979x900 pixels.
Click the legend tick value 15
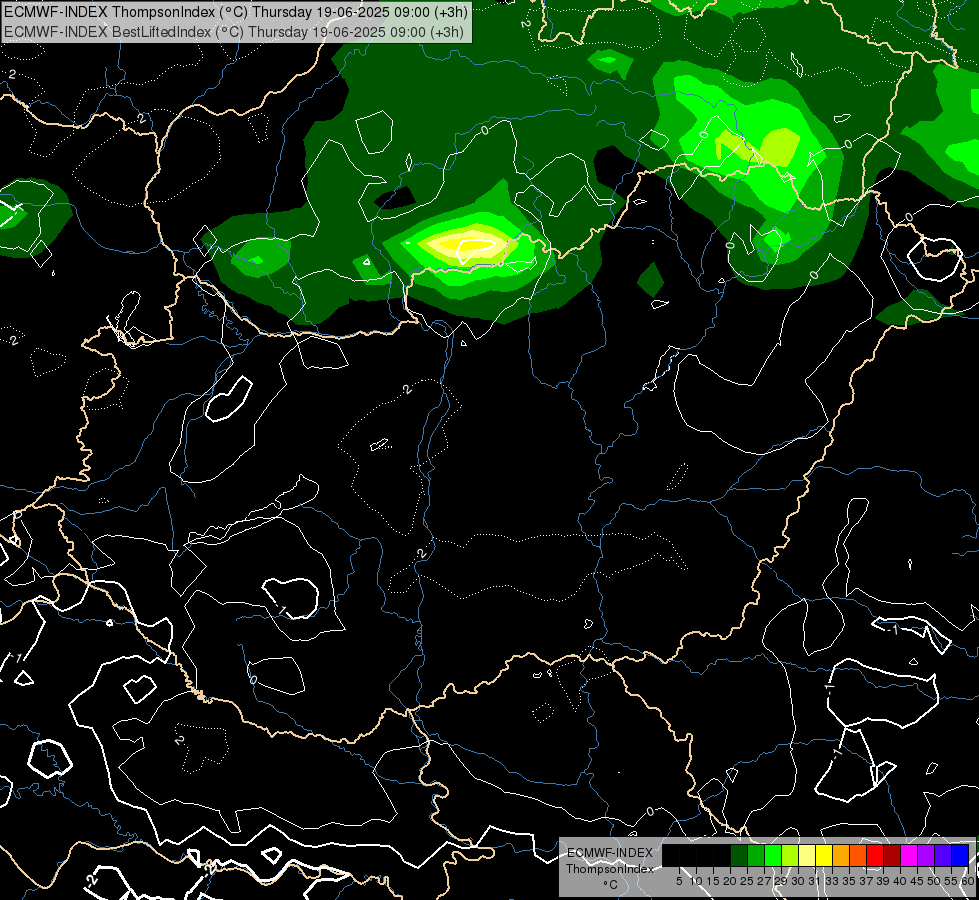coord(713,881)
